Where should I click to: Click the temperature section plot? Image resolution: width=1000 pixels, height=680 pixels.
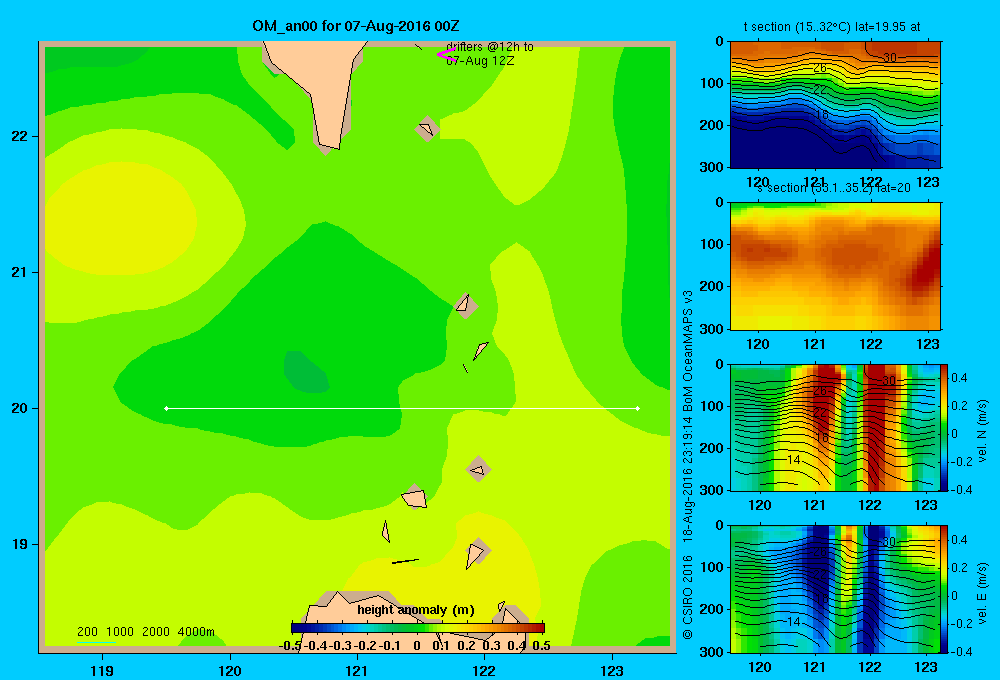click(x=835, y=105)
